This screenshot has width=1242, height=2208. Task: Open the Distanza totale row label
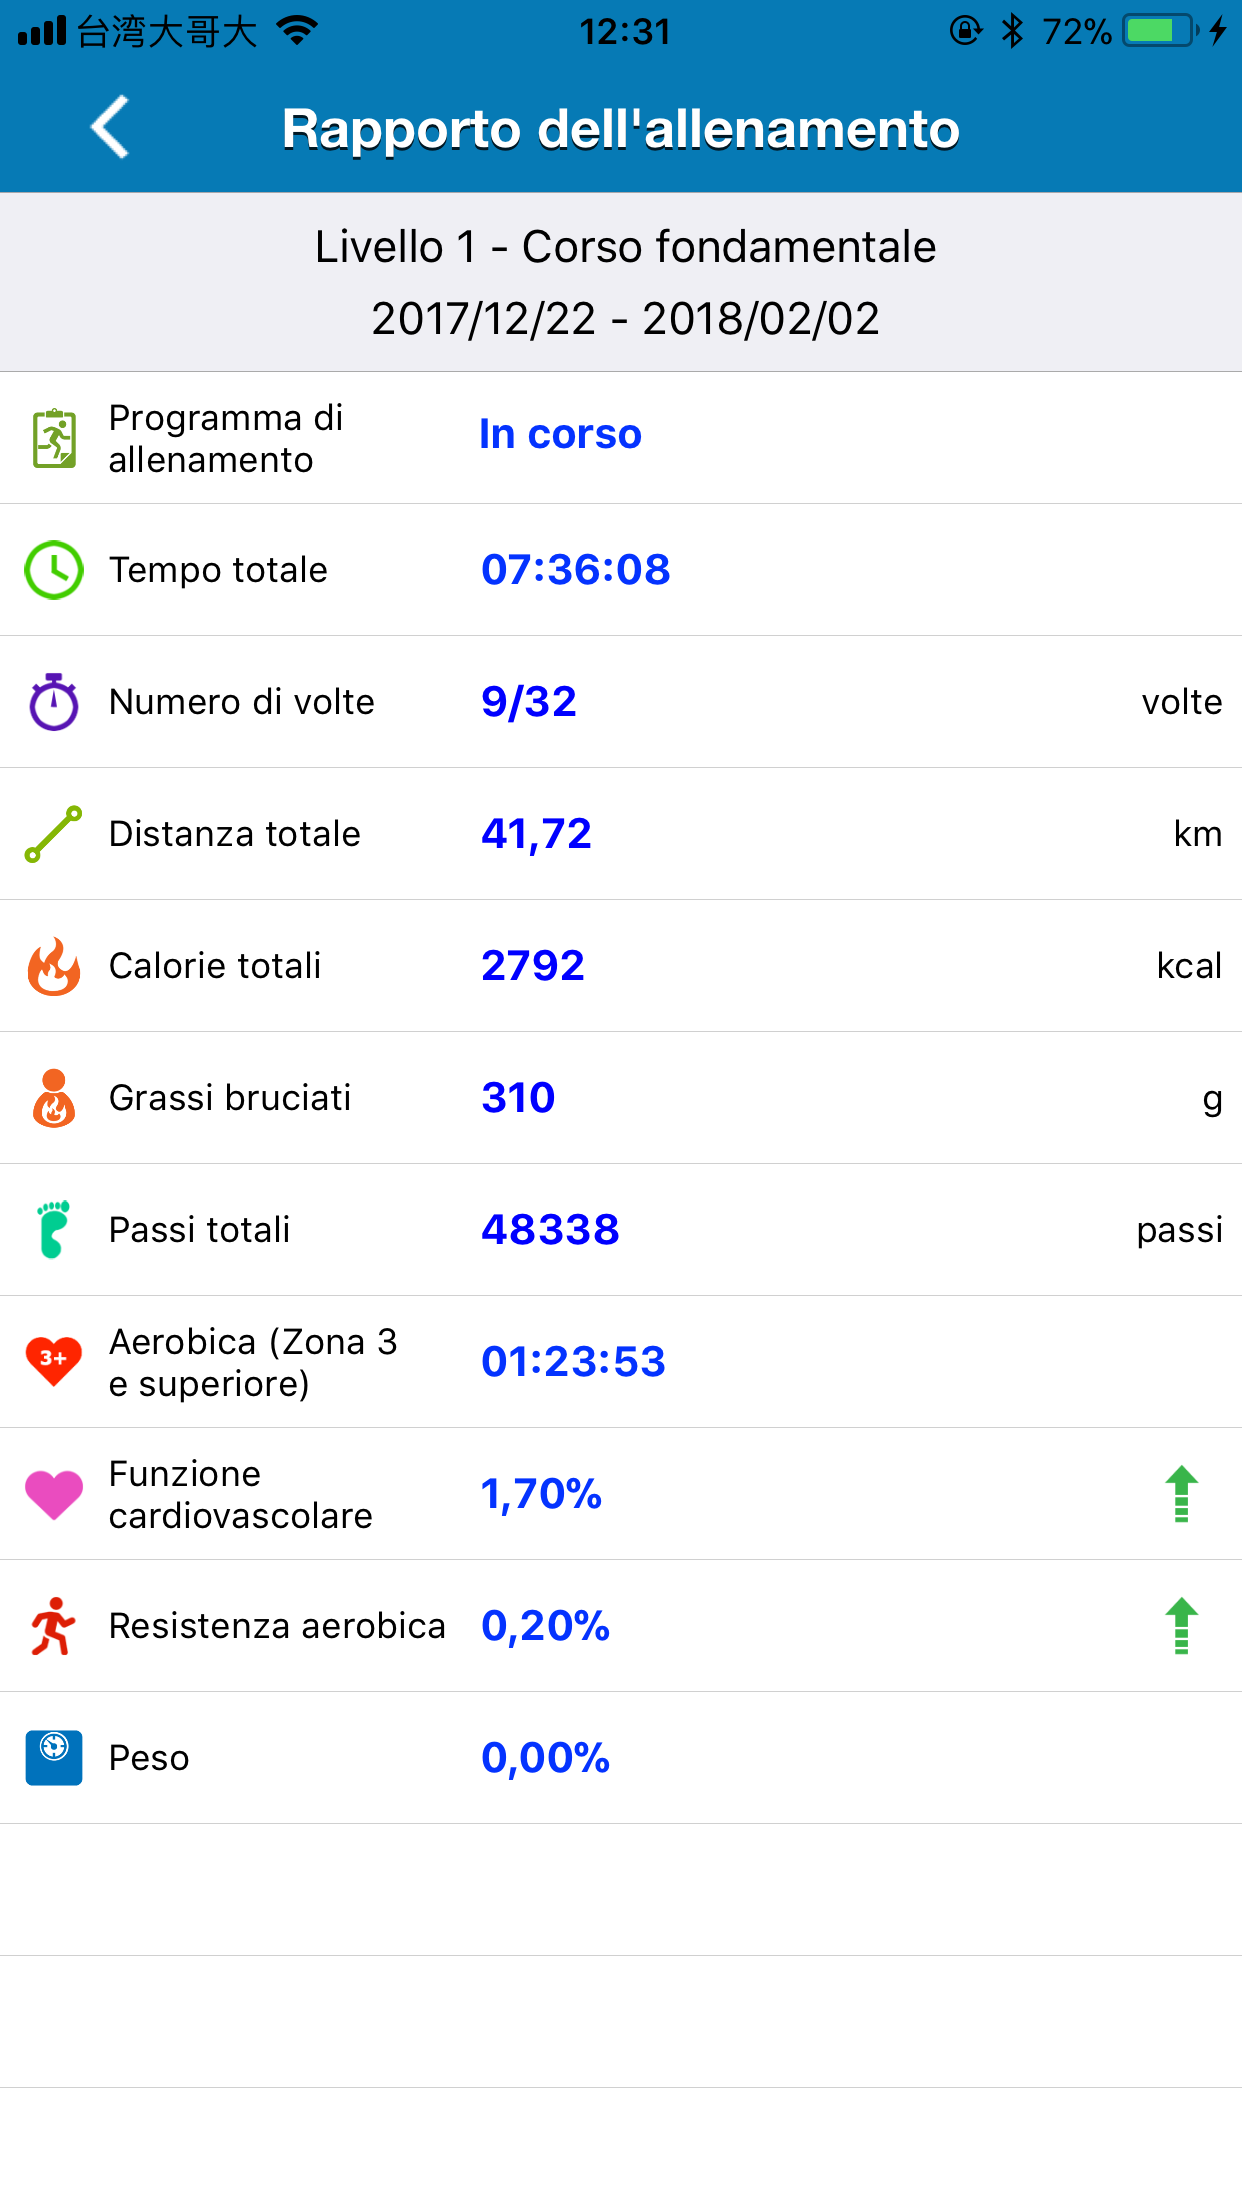(x=235, y=834)
